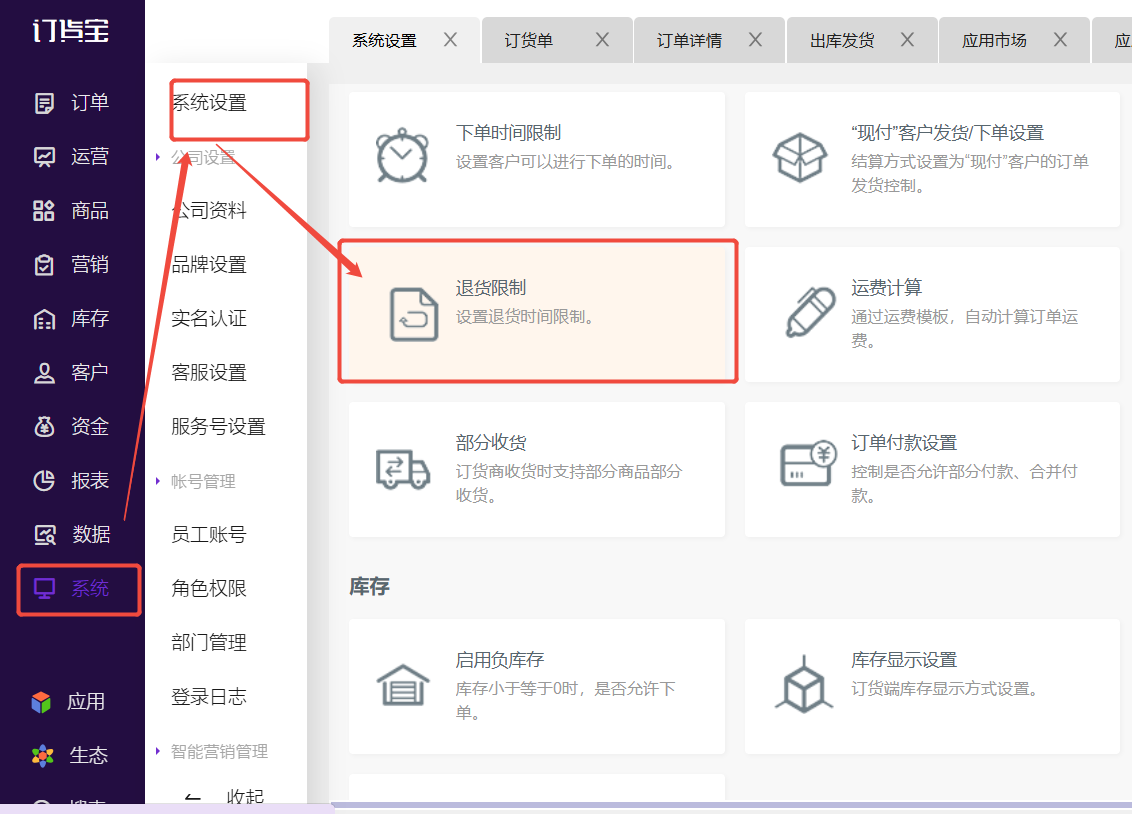Collapse the 帐号管理 group arrow
1132x814 pixels.
point(157,481)
